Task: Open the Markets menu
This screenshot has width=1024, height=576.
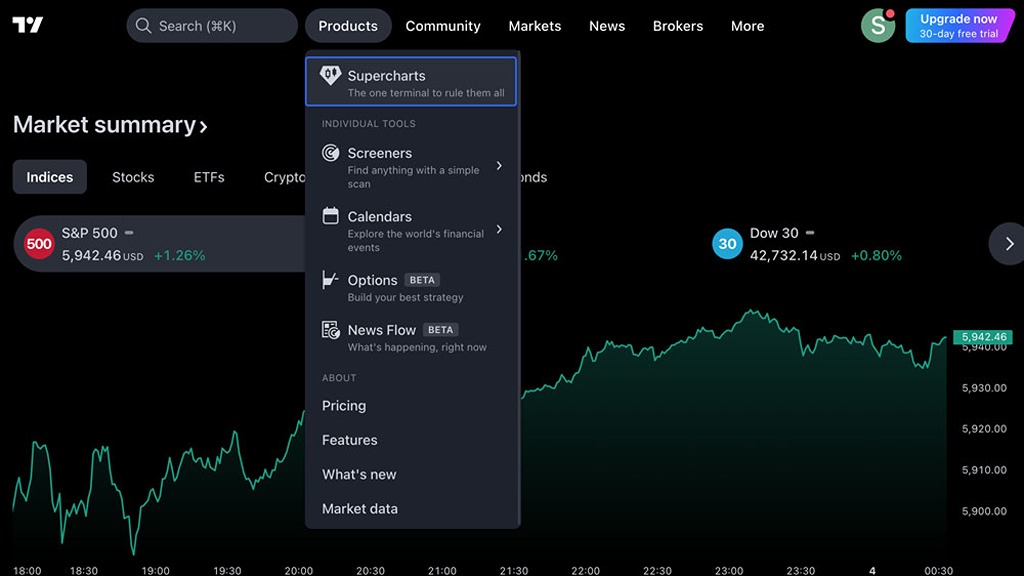Action: 535,25
